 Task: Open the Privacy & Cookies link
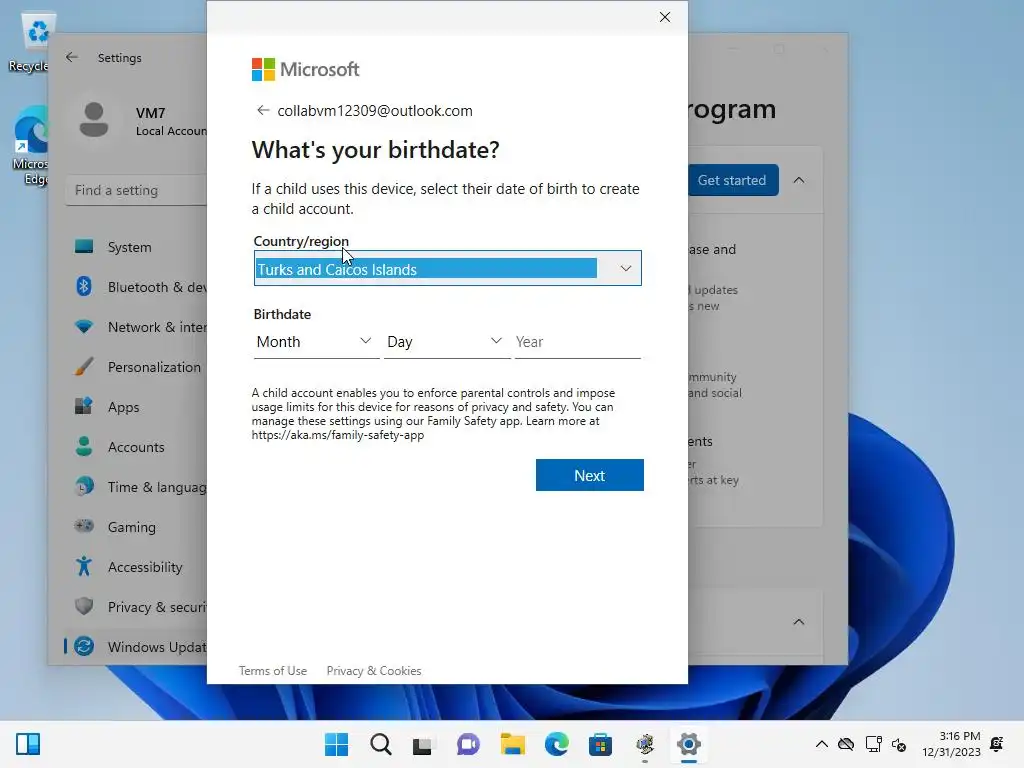(374, 671)
